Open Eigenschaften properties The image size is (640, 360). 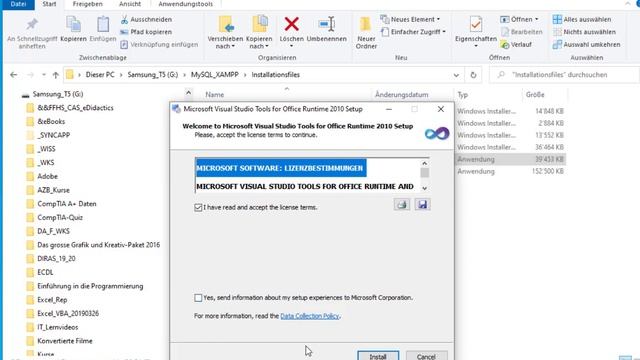click(476, 32)
